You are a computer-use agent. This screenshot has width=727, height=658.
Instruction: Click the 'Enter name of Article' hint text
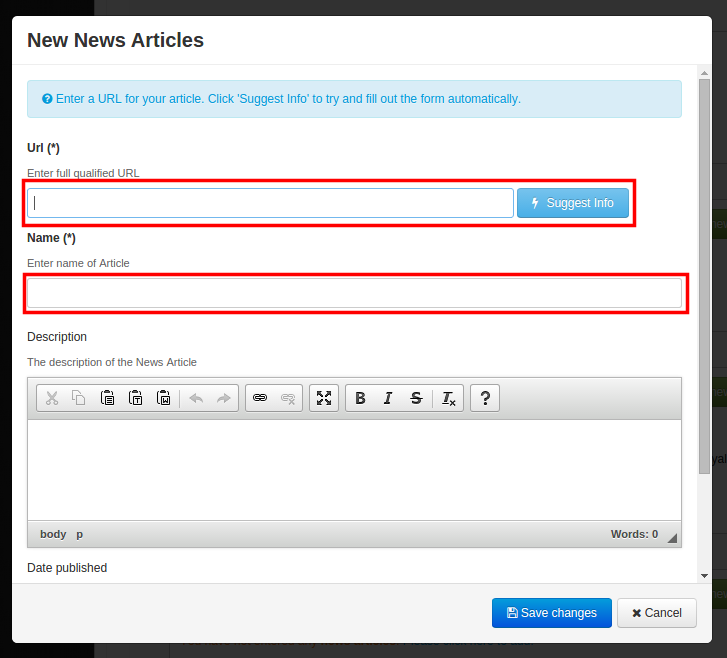(78, 263)
